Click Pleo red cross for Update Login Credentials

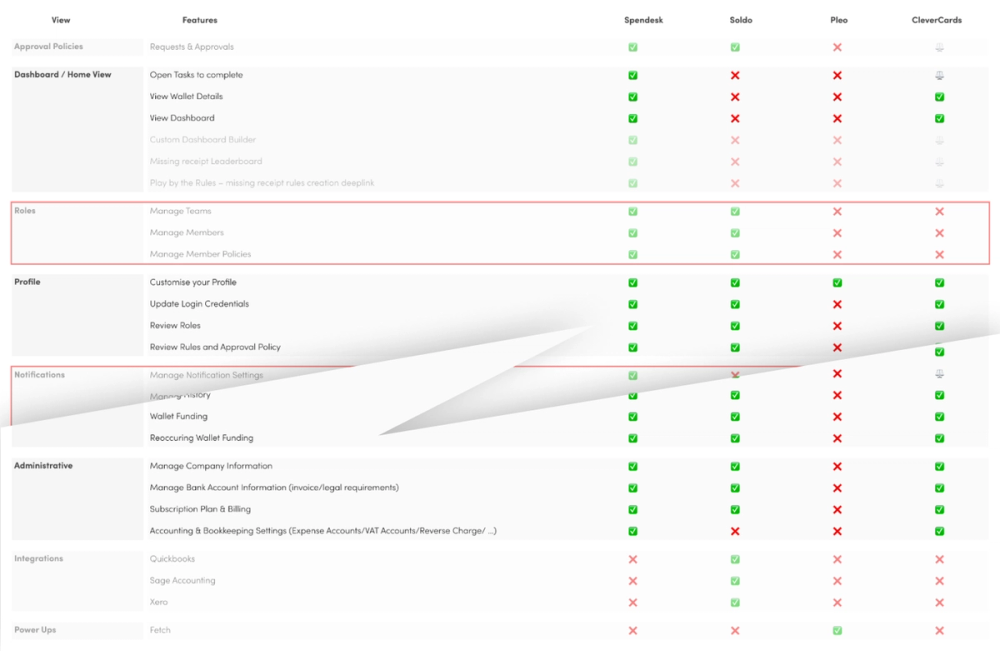pyautogui.click(x=837, y=304)
